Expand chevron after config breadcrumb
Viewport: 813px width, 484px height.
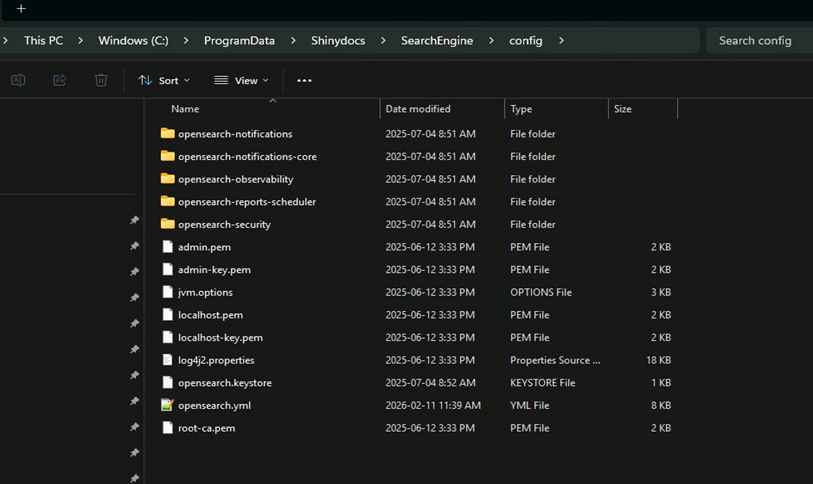point(561,40)
